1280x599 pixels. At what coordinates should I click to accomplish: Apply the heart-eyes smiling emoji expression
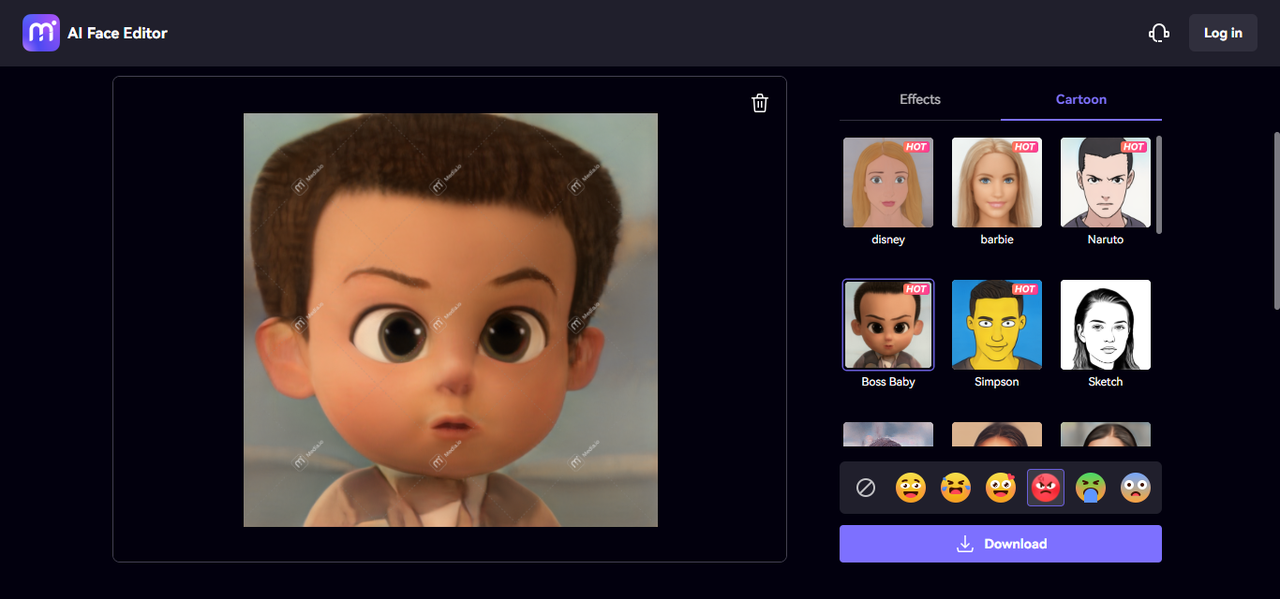click(x=1001, y=488)
